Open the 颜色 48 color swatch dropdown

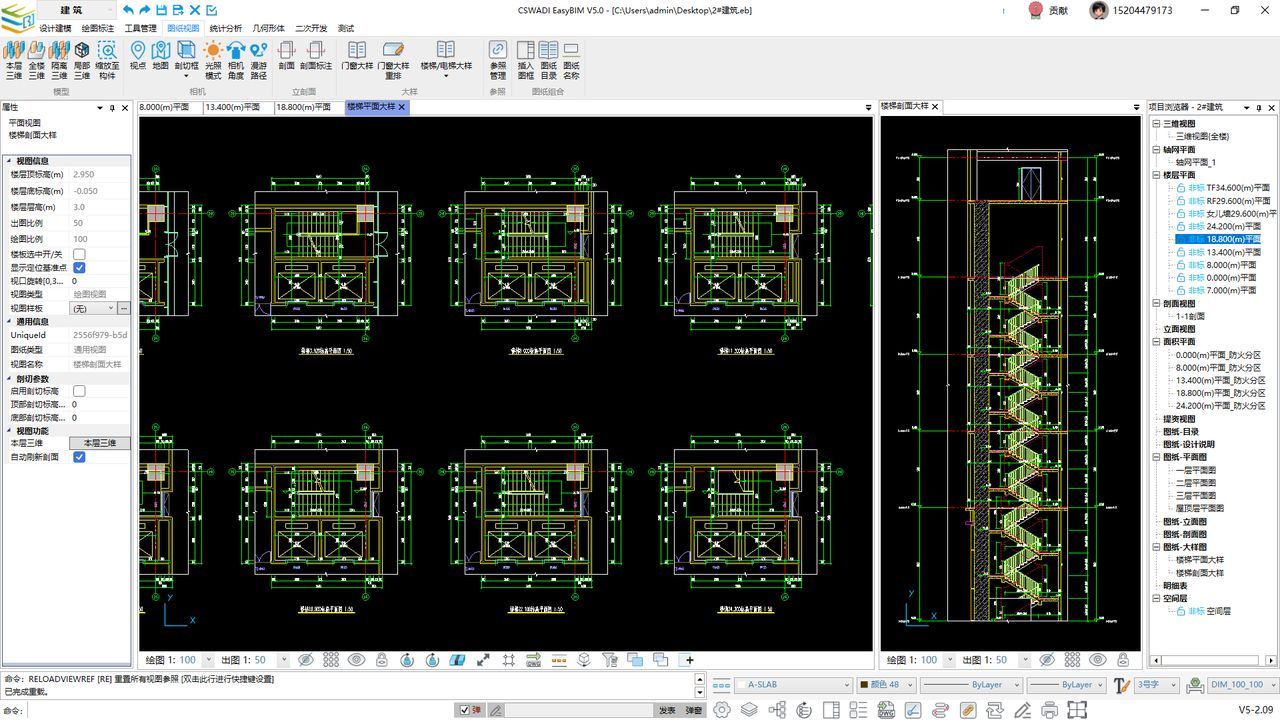coord(885,685)
